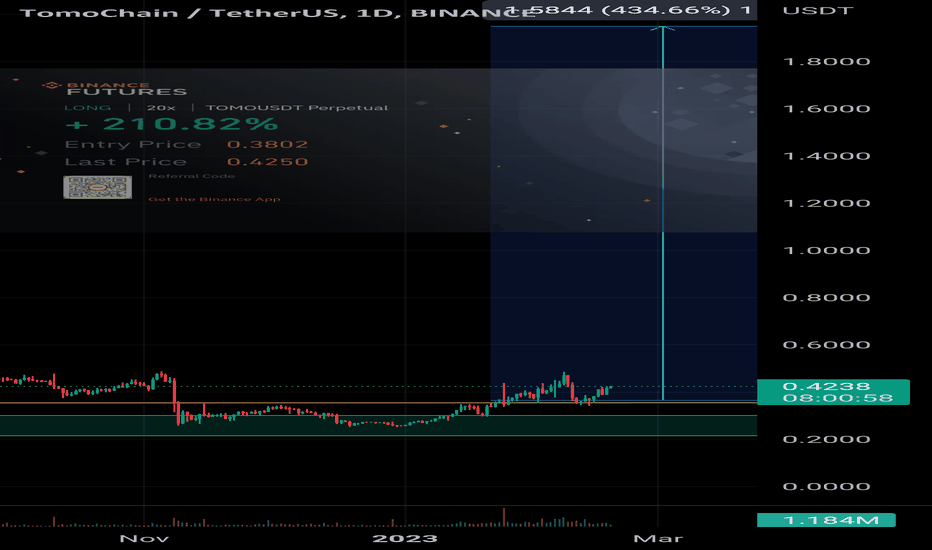Select the green demand zone rectangle
The image size is (932, 550).
pyautogui.click(x=378, y=425)
